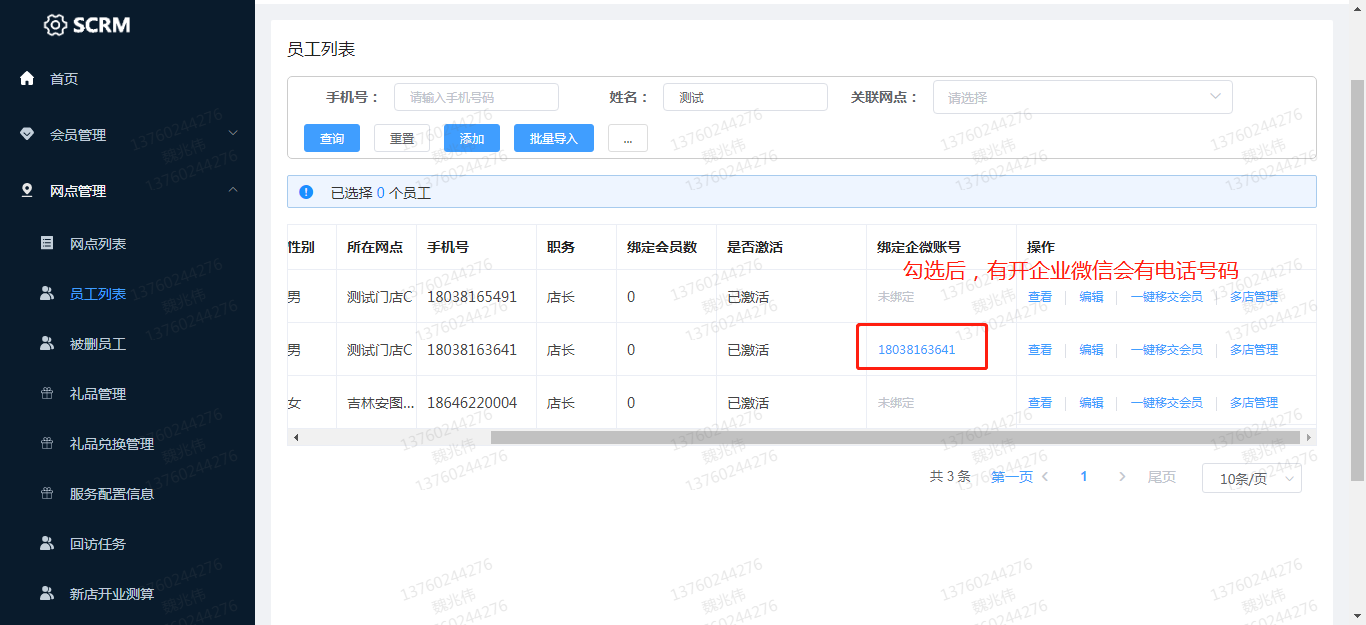Click 查看 for employee 18038163641
This screenshot has height=625, width=1366.
(1040, 350)
